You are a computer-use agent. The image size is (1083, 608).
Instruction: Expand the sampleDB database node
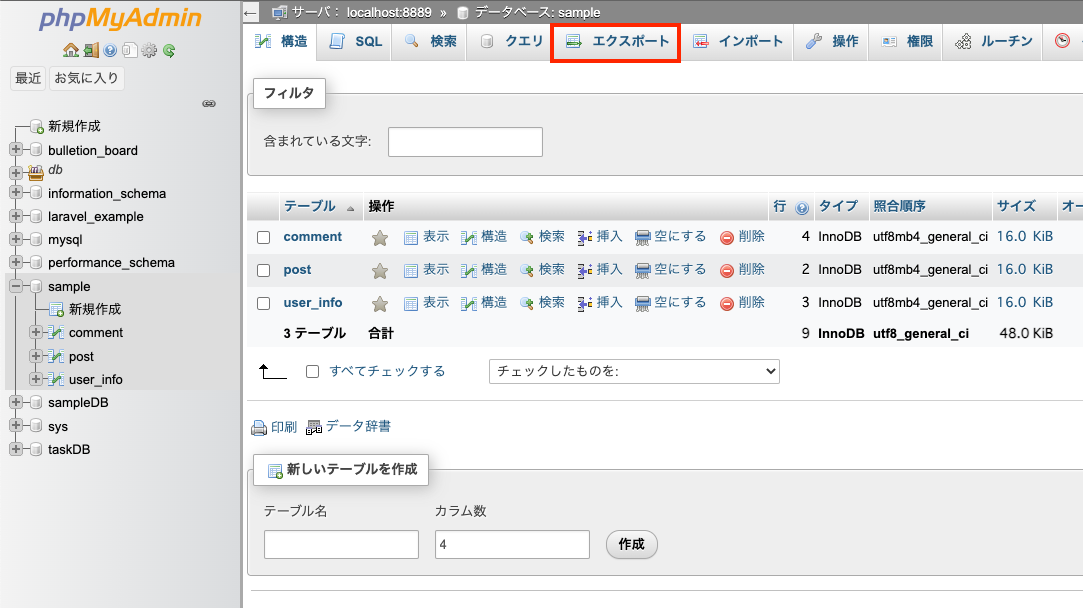16,402
